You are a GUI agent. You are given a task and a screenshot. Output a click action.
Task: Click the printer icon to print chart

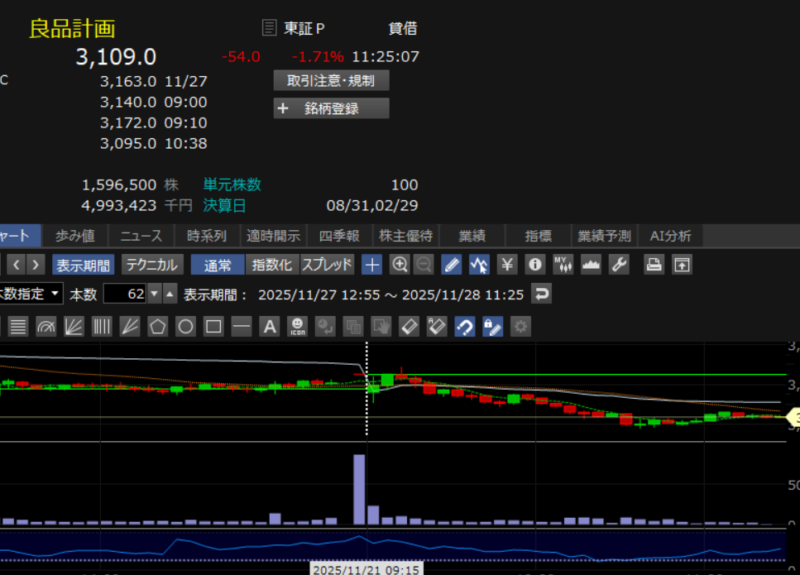pyautogui.click(x=653, y=265)
